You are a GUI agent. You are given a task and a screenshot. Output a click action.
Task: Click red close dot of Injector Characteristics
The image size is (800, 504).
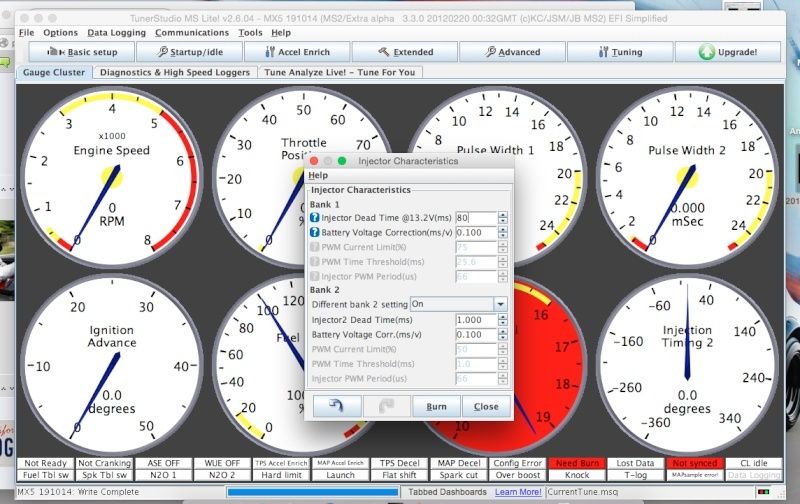pos(314,161)
